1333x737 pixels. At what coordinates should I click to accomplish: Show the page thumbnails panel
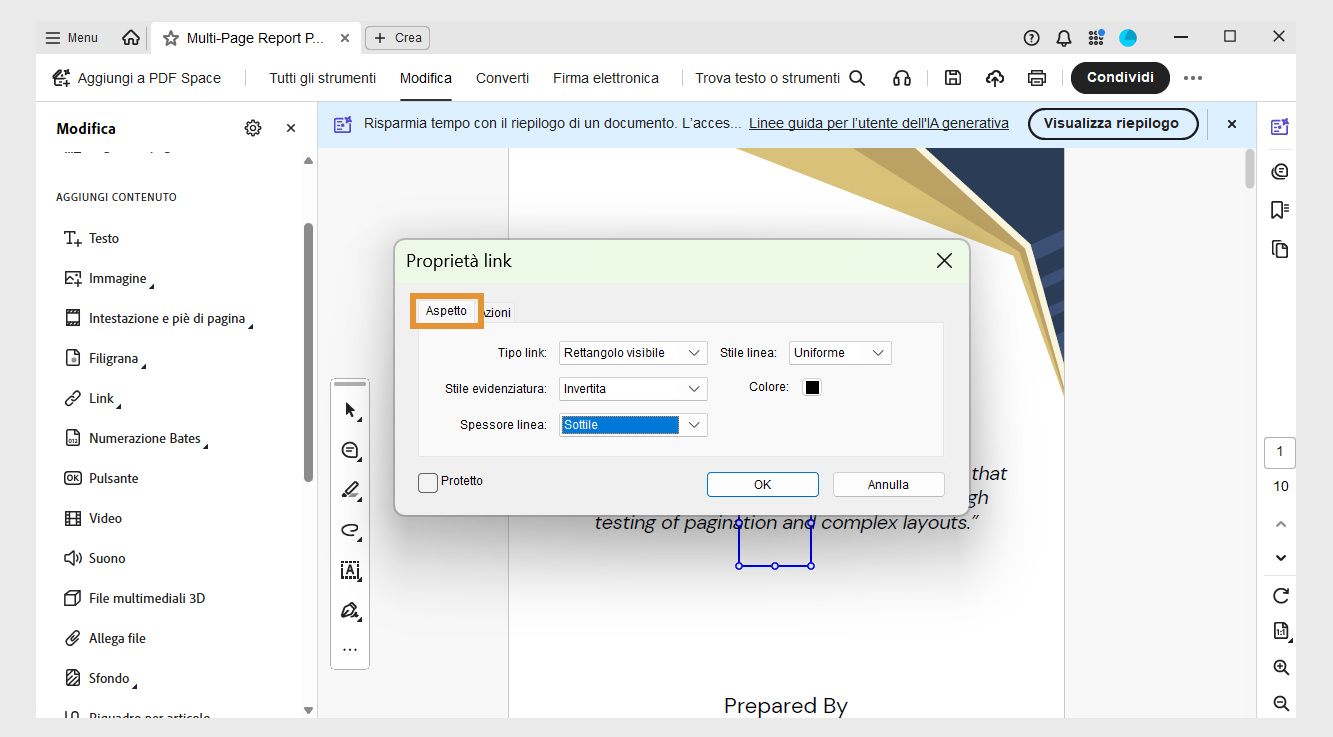(x=1279, y=249)
